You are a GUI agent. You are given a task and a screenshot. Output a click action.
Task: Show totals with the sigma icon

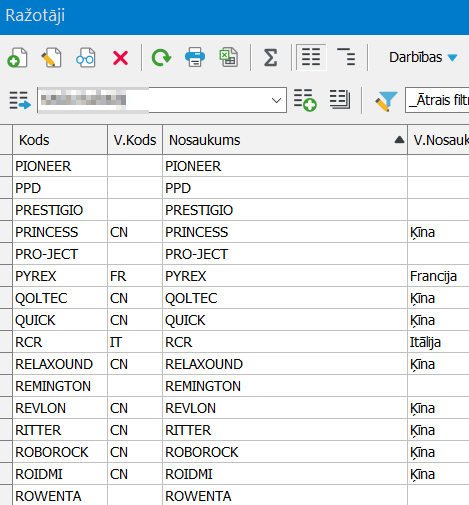[270, 58]
